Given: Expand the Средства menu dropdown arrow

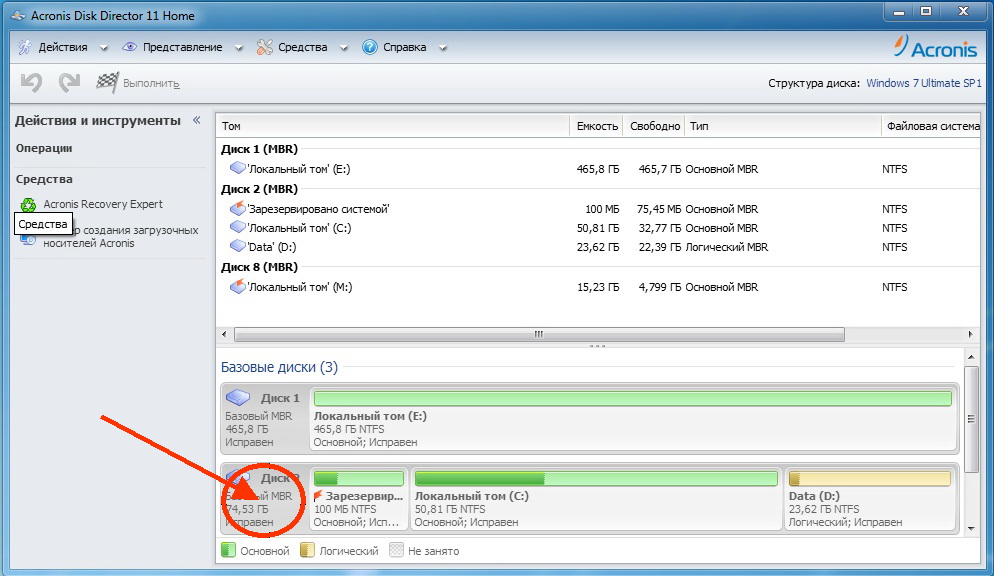Looking at the screenshot, I should click(x=343, y=48).
